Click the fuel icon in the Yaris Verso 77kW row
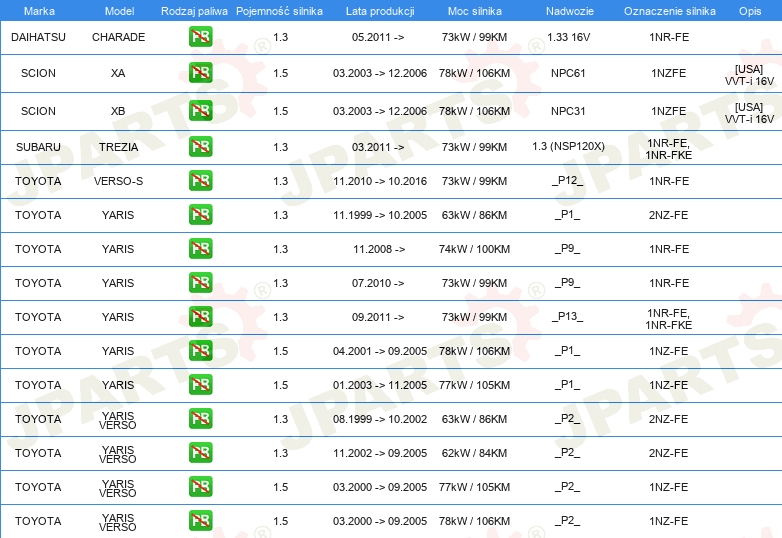The height and width of the screenshot is (538, 782). [x=200, y=486]
